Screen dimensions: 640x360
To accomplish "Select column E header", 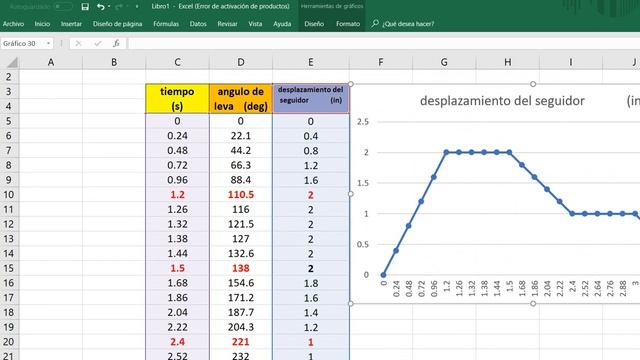I will (311, 62).
